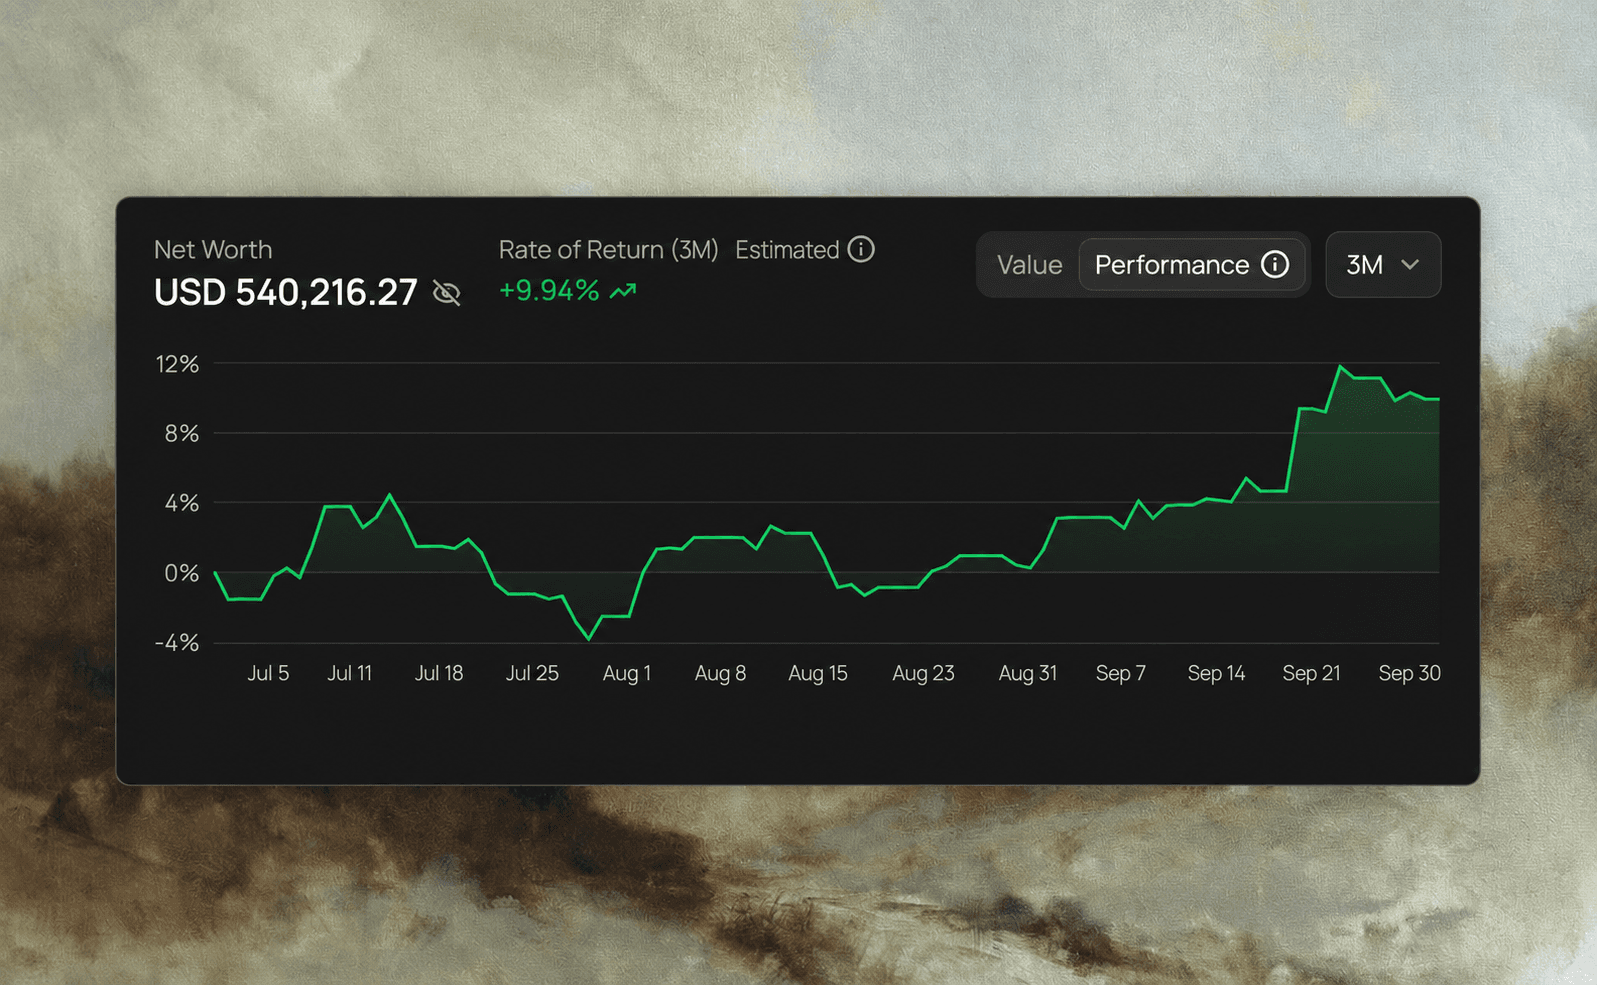Select the Performance tab
The height and width of the screenshot is (985, 1597).
[x=1192, y=265]
